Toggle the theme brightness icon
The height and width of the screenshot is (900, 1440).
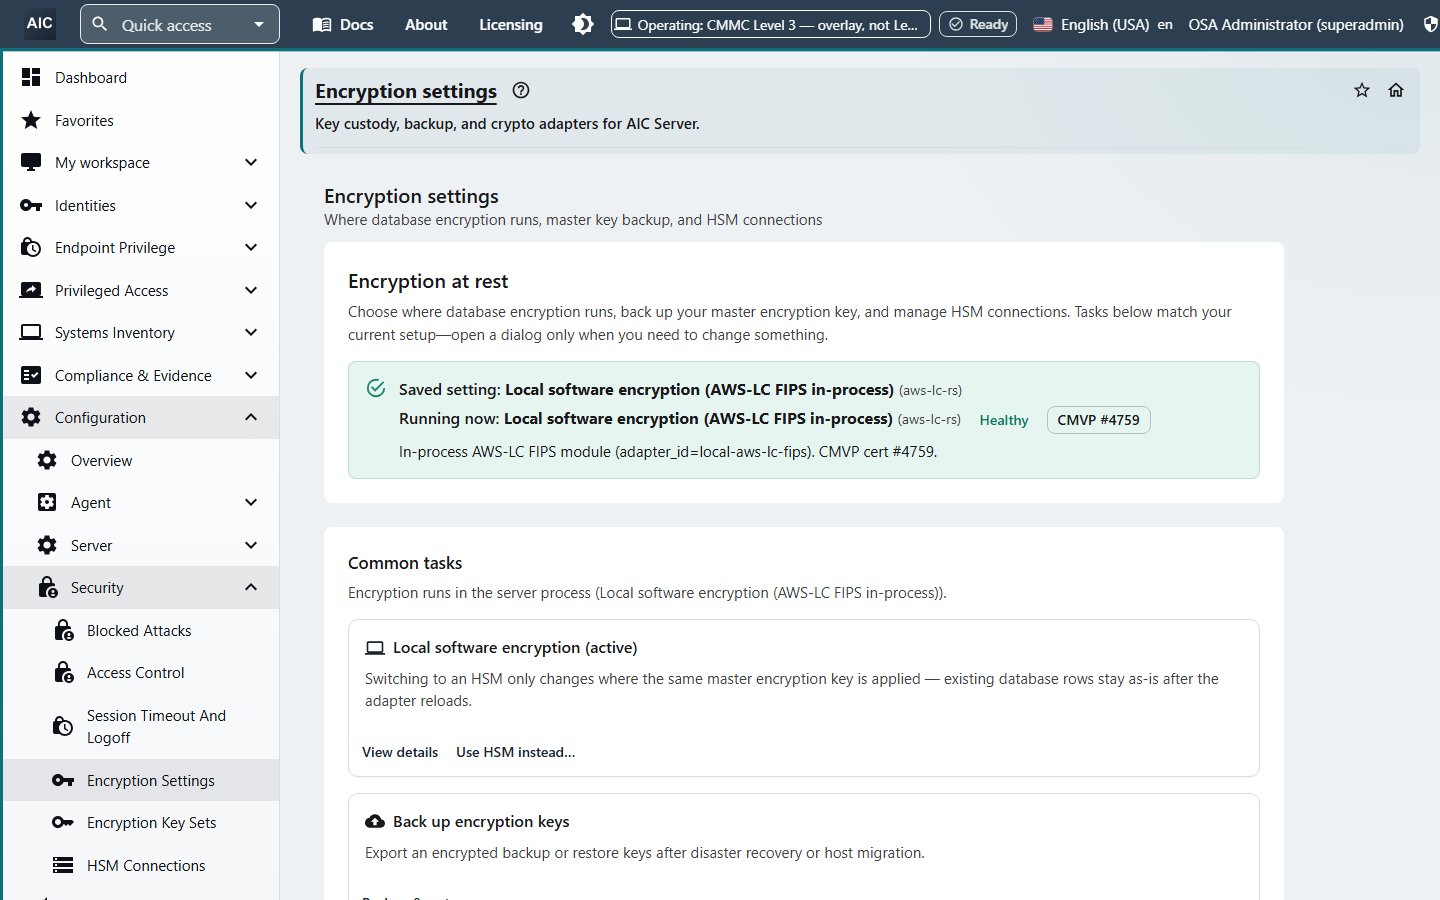click(x=583, y=24)
